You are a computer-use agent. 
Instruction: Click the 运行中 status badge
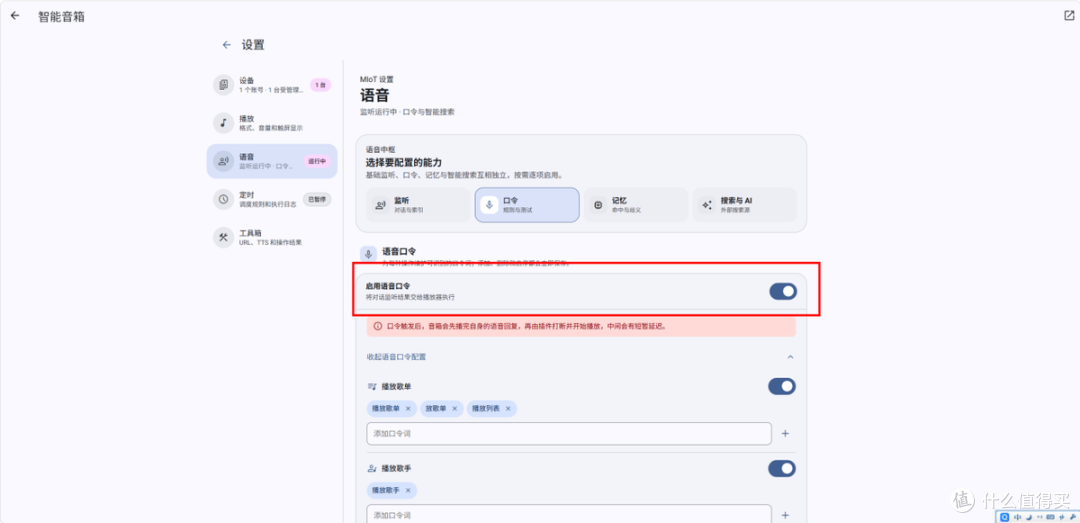(x=318, y=161)
